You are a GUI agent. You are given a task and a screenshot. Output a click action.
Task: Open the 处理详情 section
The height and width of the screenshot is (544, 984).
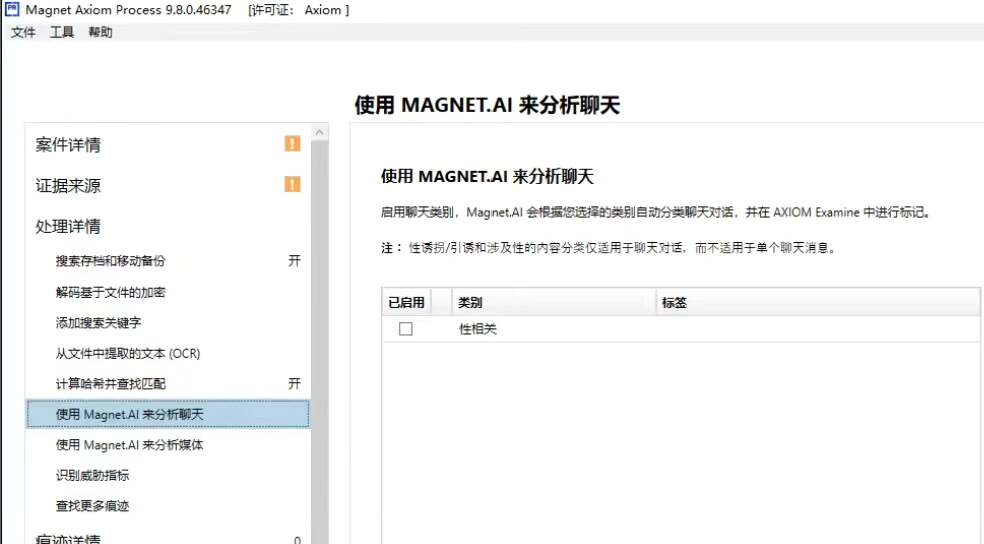(68, 227)
